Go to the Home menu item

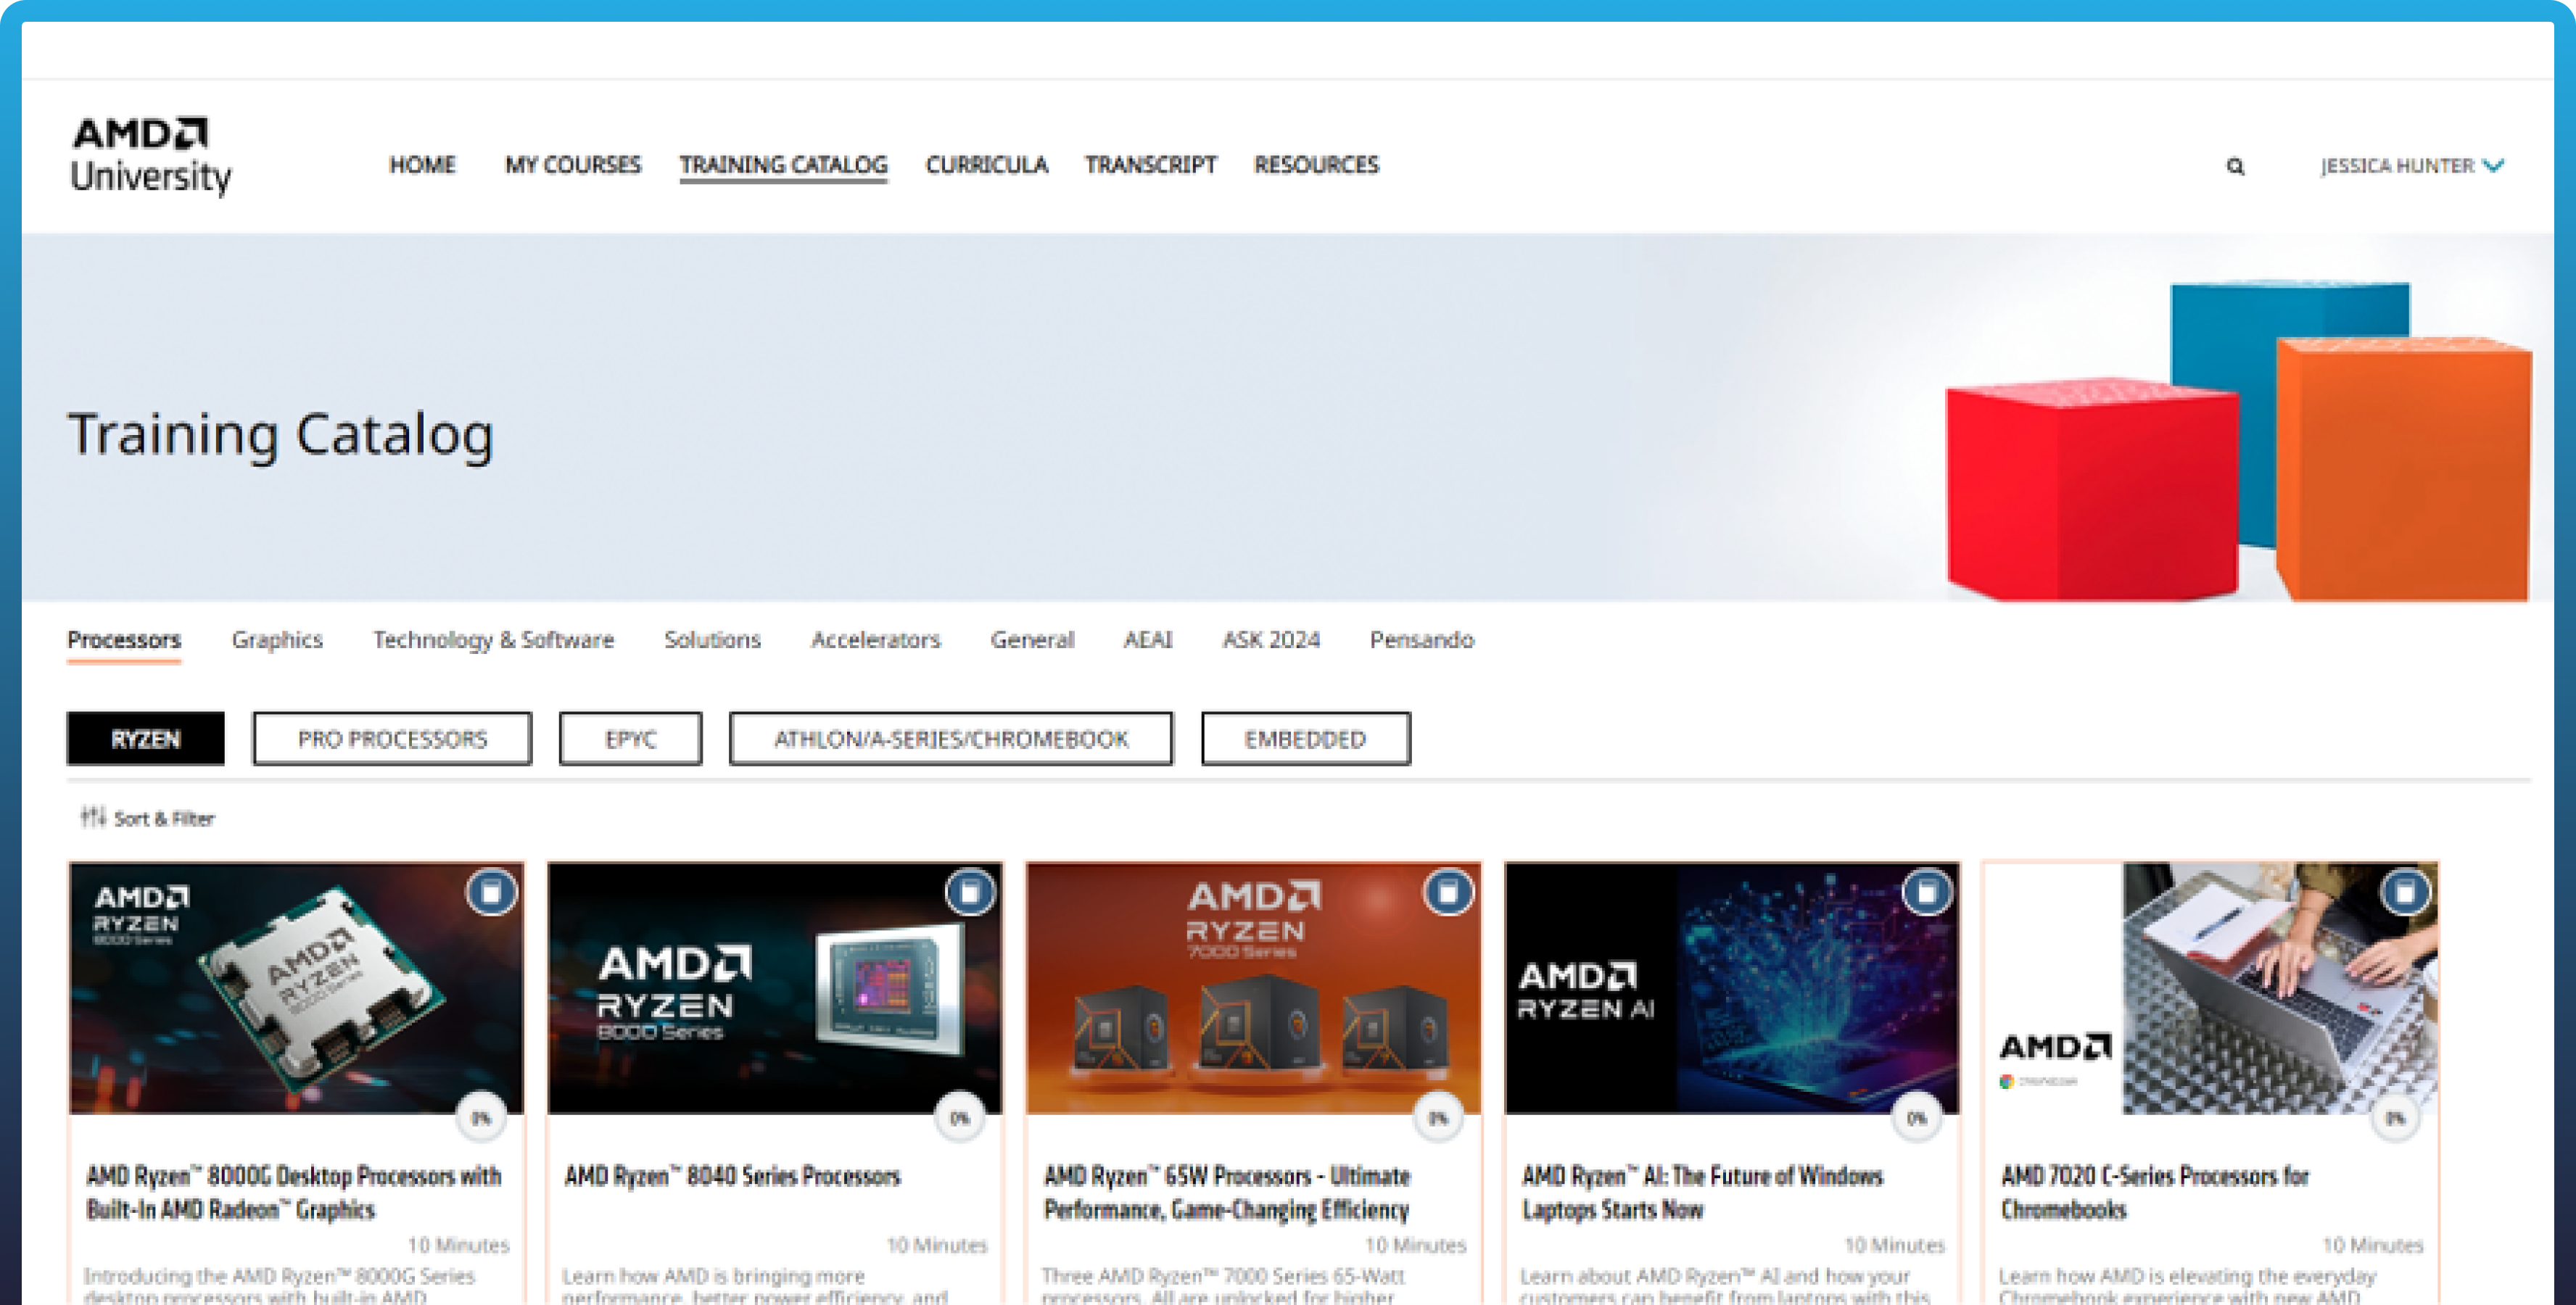[x=422, y=165]
